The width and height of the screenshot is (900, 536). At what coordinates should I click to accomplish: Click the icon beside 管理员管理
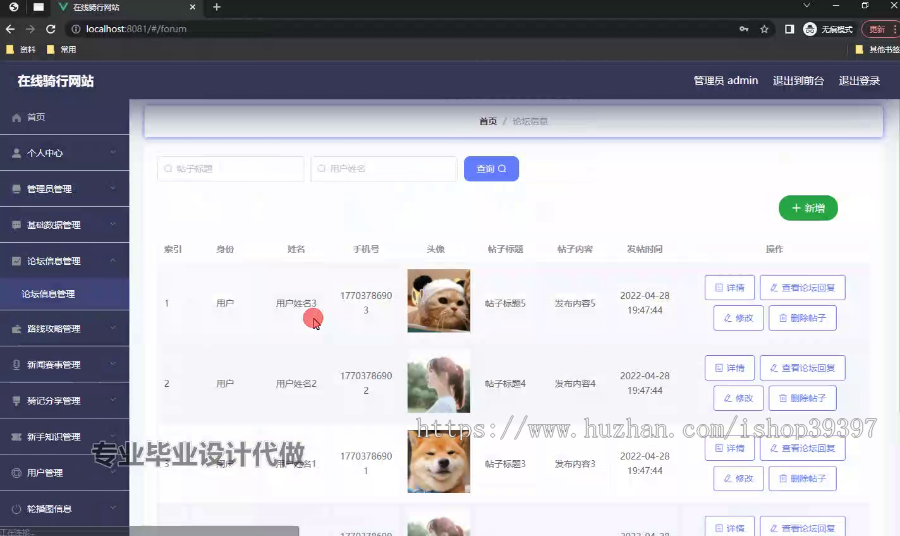pos(16,189)
